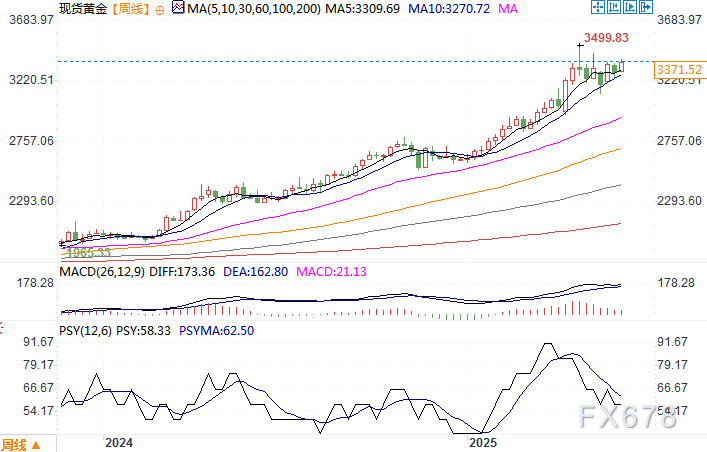
Task: Click the 3371.52 current price tag
Action: [x=677, y=68]
